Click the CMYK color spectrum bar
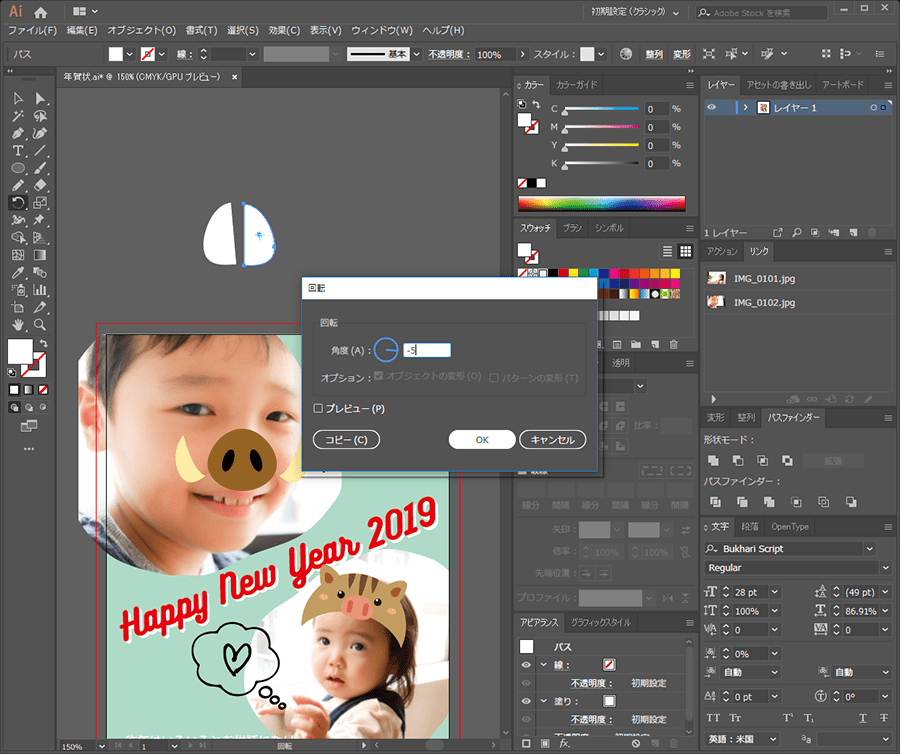This screenshot has width=900, height=754. 601,203
